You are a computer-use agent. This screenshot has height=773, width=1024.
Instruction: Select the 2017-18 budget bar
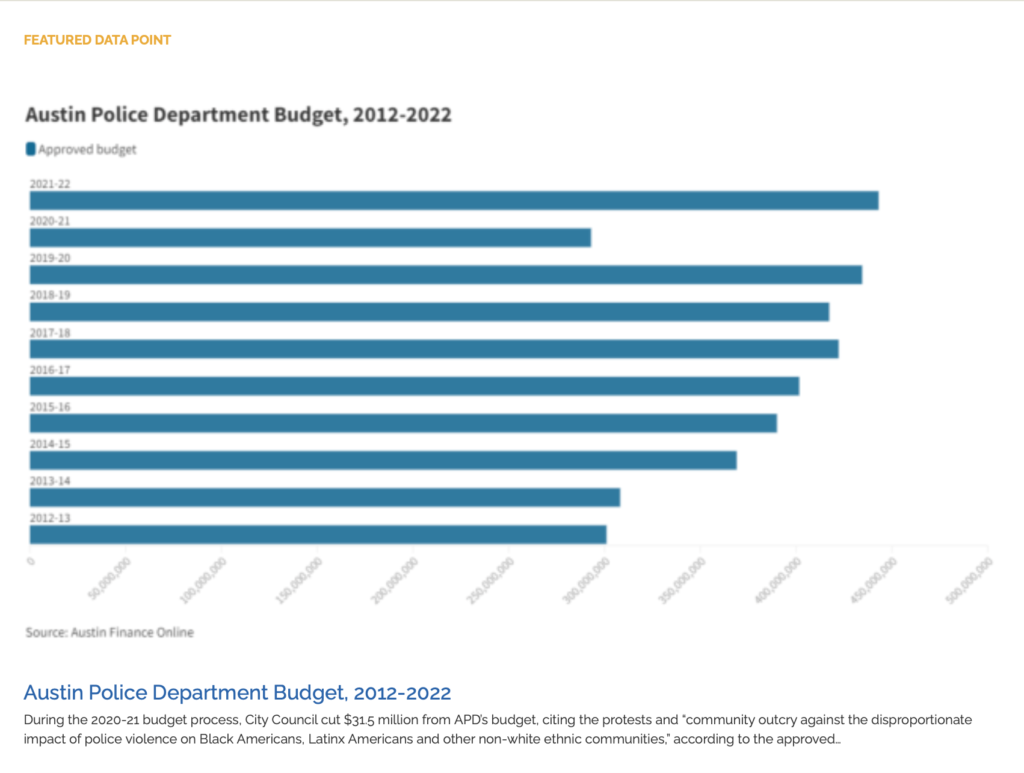434,349
